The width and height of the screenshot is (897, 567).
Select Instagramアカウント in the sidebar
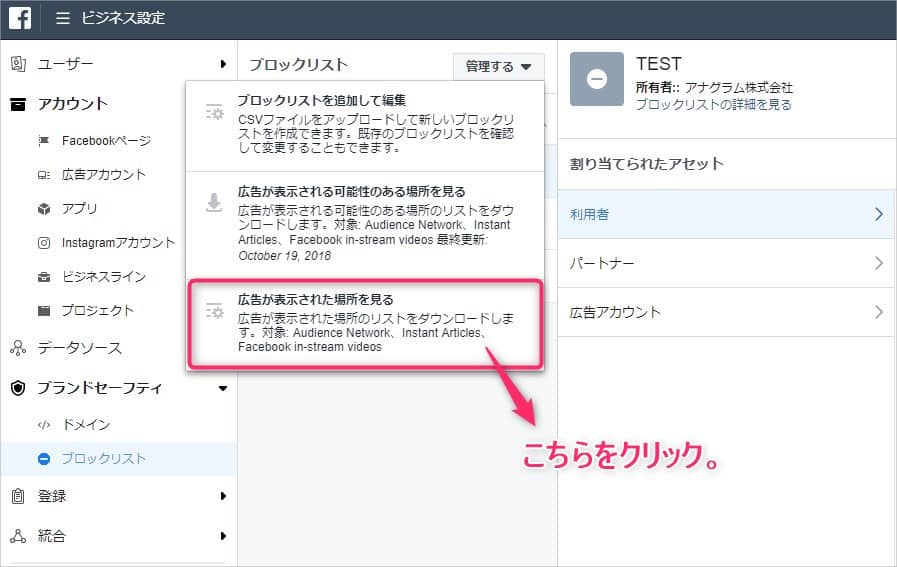click(x=118, y=242)
